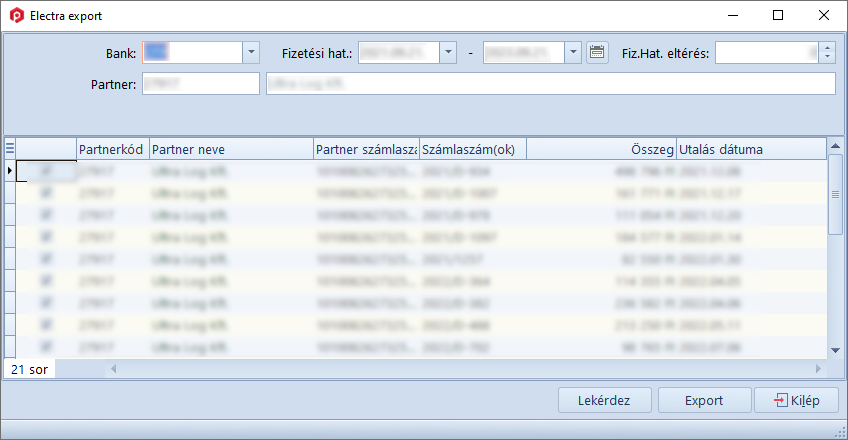Image resolution: width=848 pixels, height=440 pixels.
Task: Toggle the checkbox in the first grid row
Action: coord(47,171)
